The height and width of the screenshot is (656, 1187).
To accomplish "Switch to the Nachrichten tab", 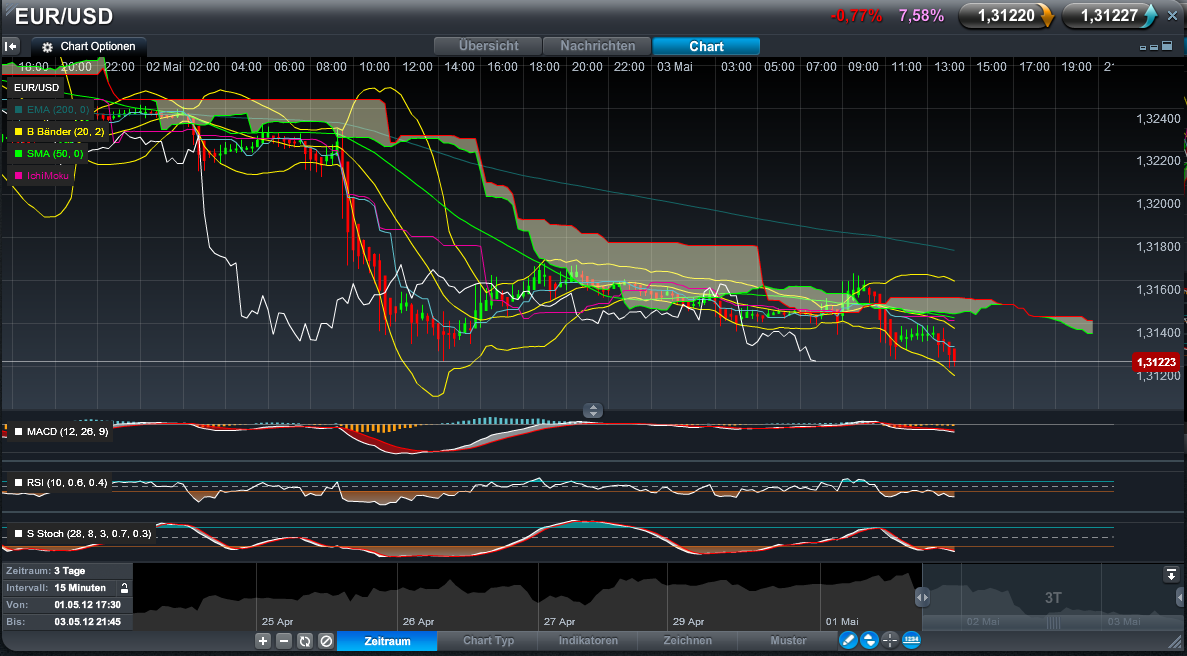I will (x=597, y=46).
